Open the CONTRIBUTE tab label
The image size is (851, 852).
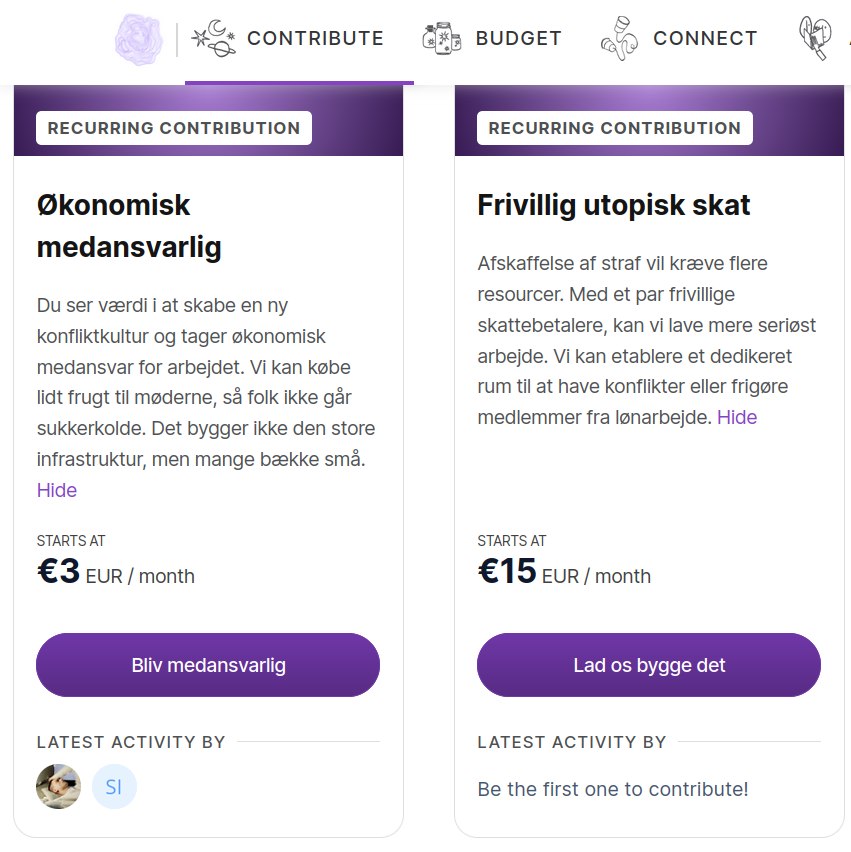tap(315, 39)
